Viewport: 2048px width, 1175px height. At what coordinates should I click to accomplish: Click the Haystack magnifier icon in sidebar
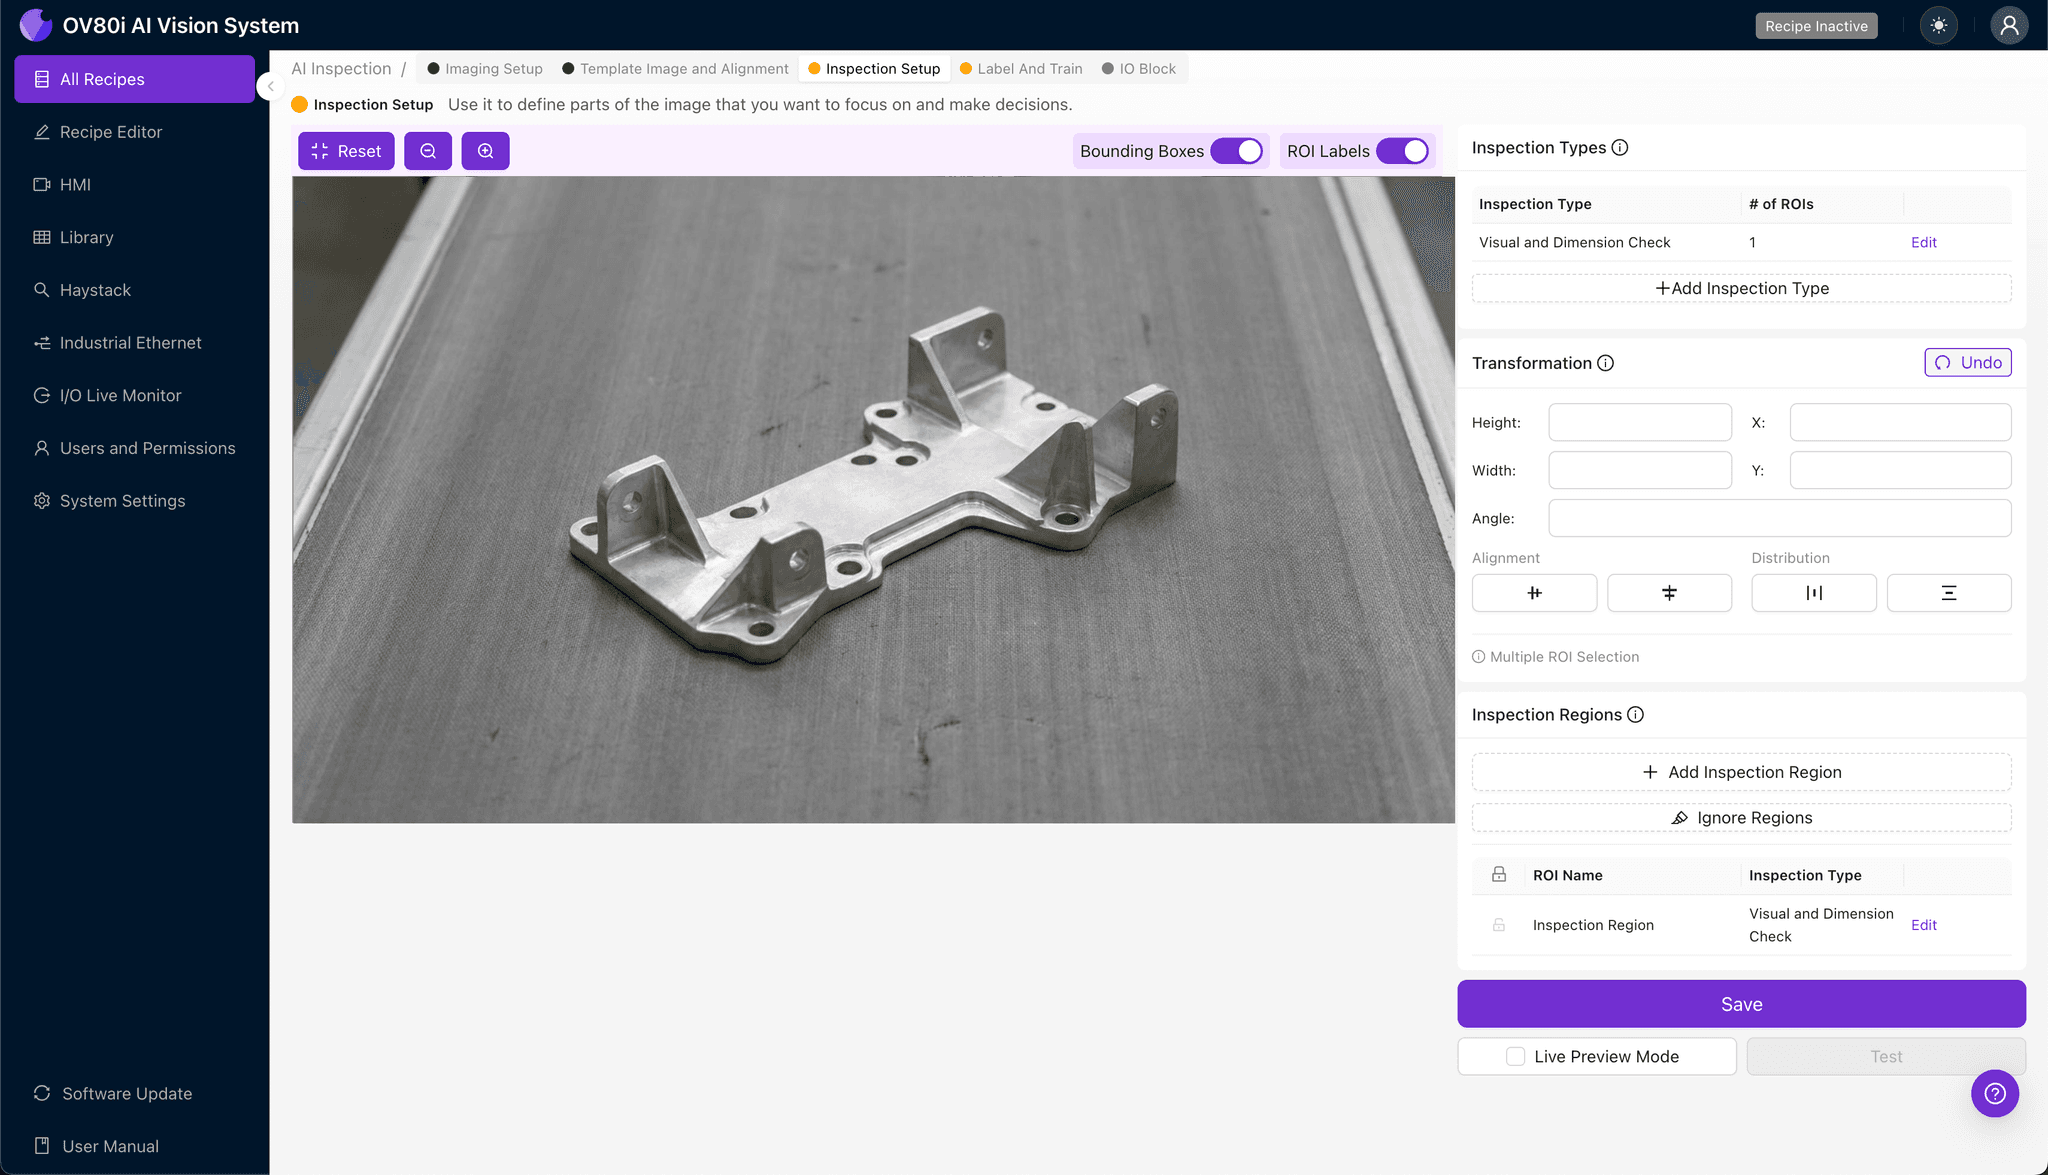click(x=42, y=290)
